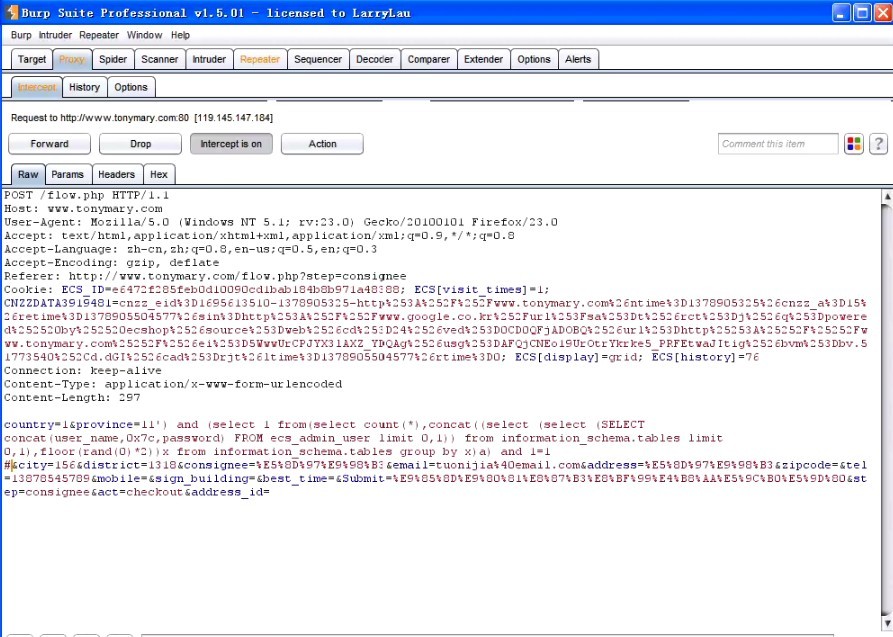The width and height of the screenshot is (893, 637).
Task: Click the Content-Type header line
Action: tap(173, 385)
